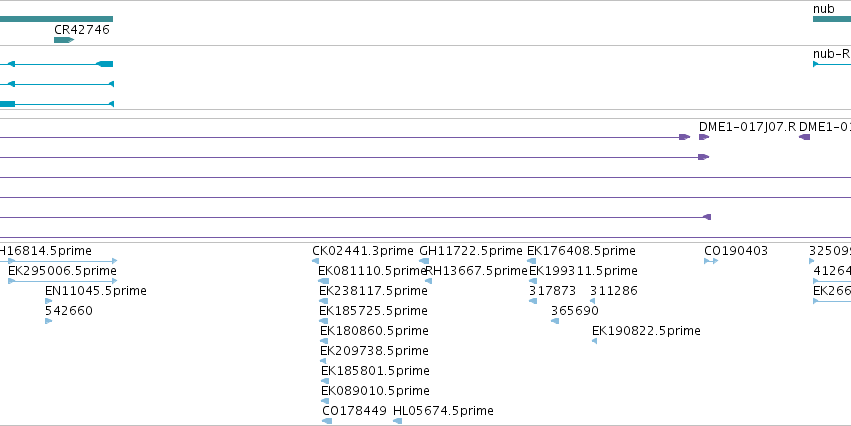
Task: Click the 311286 feature label
Action: tap(614, 291)
